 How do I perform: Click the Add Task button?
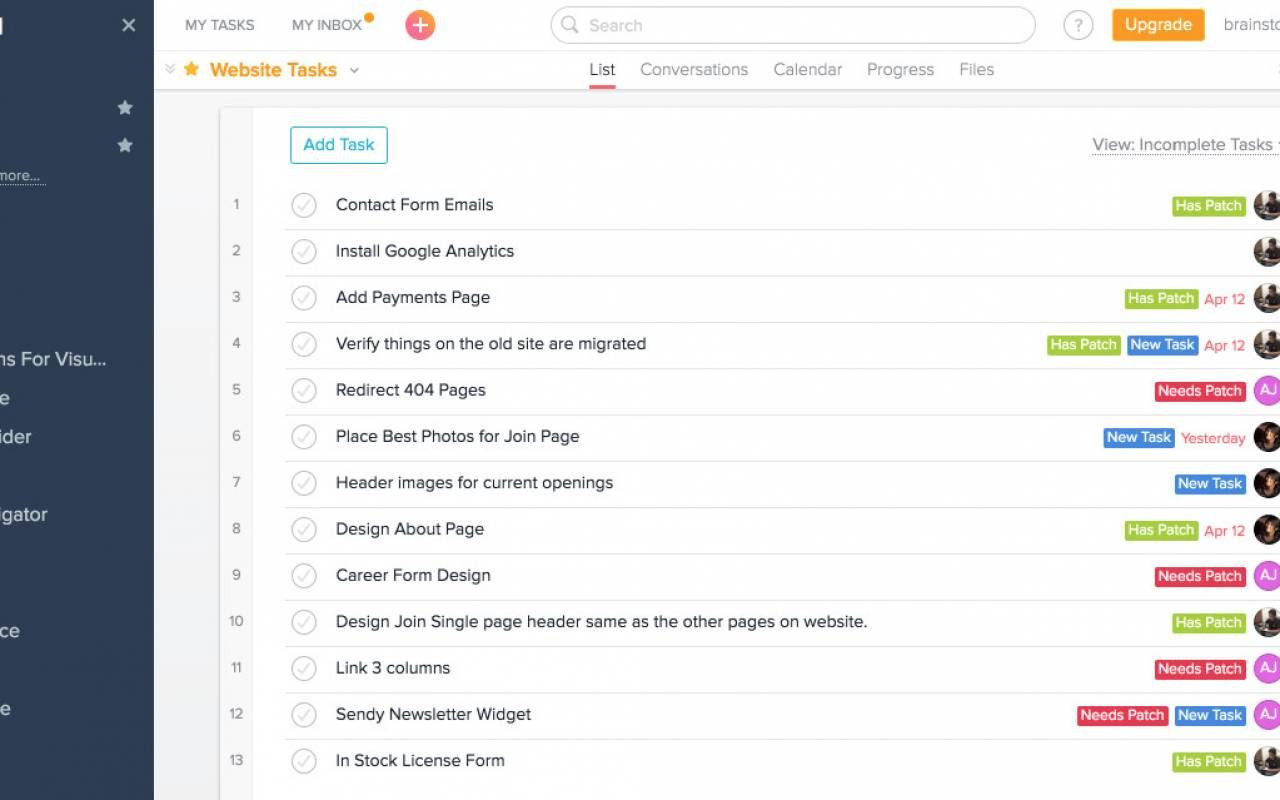tap(338, 145)
